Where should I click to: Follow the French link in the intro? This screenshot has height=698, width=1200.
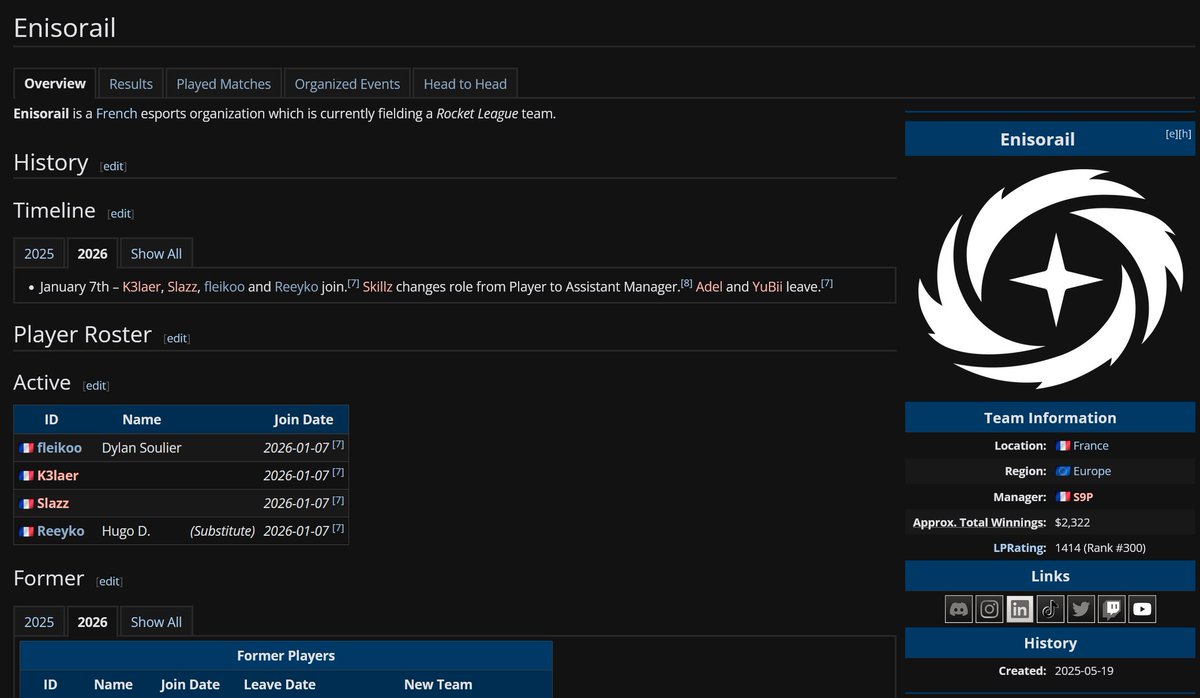[117, 114]
